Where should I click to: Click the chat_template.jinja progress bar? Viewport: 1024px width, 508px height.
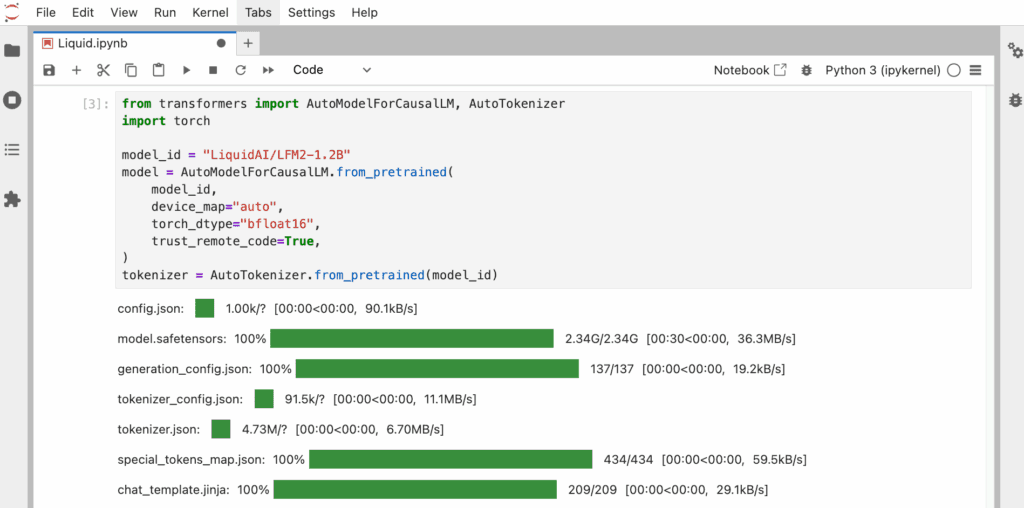pos(415,489)
